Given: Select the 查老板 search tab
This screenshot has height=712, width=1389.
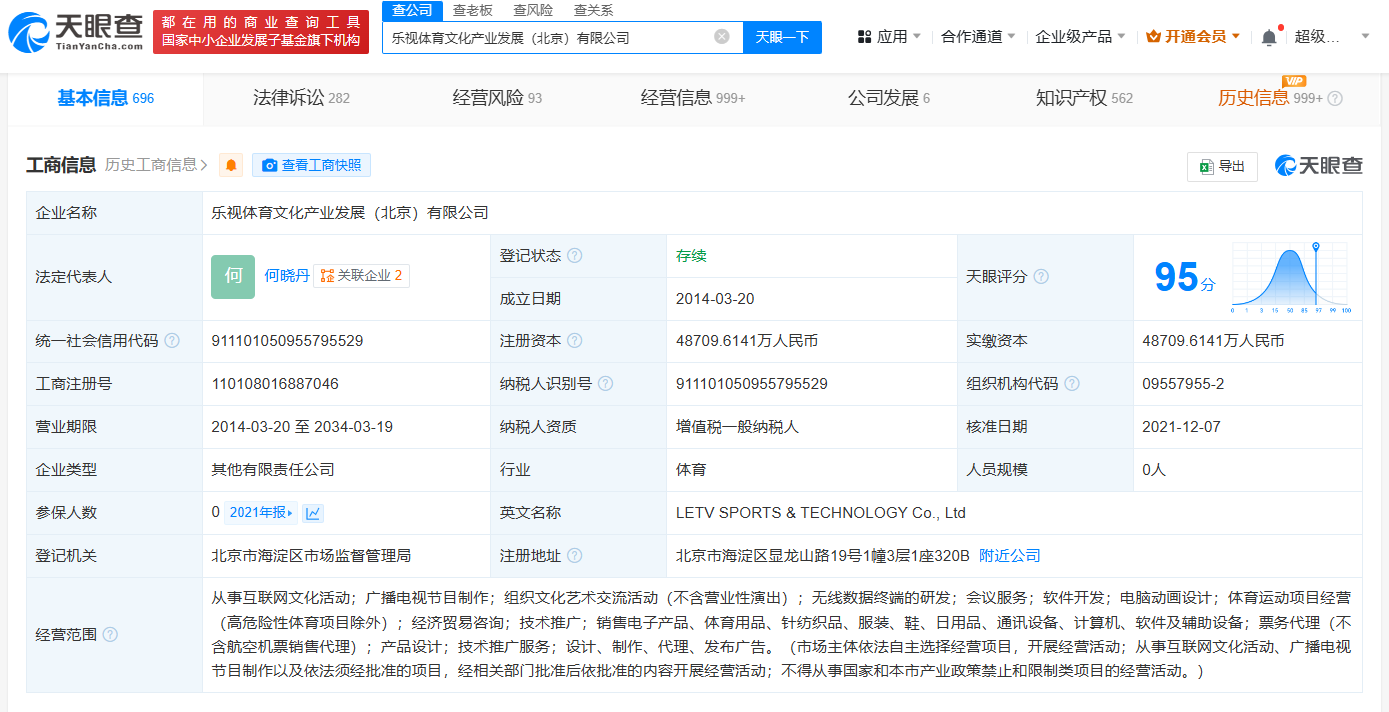Looking at the screenshot, I should [x=473, y=10].
